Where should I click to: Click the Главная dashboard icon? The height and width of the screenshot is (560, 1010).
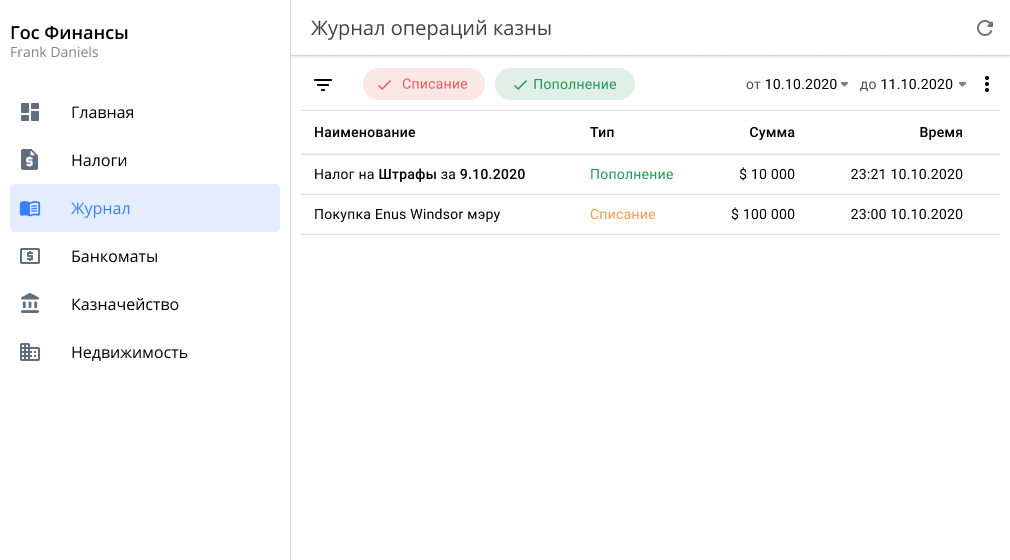point(30,112)
